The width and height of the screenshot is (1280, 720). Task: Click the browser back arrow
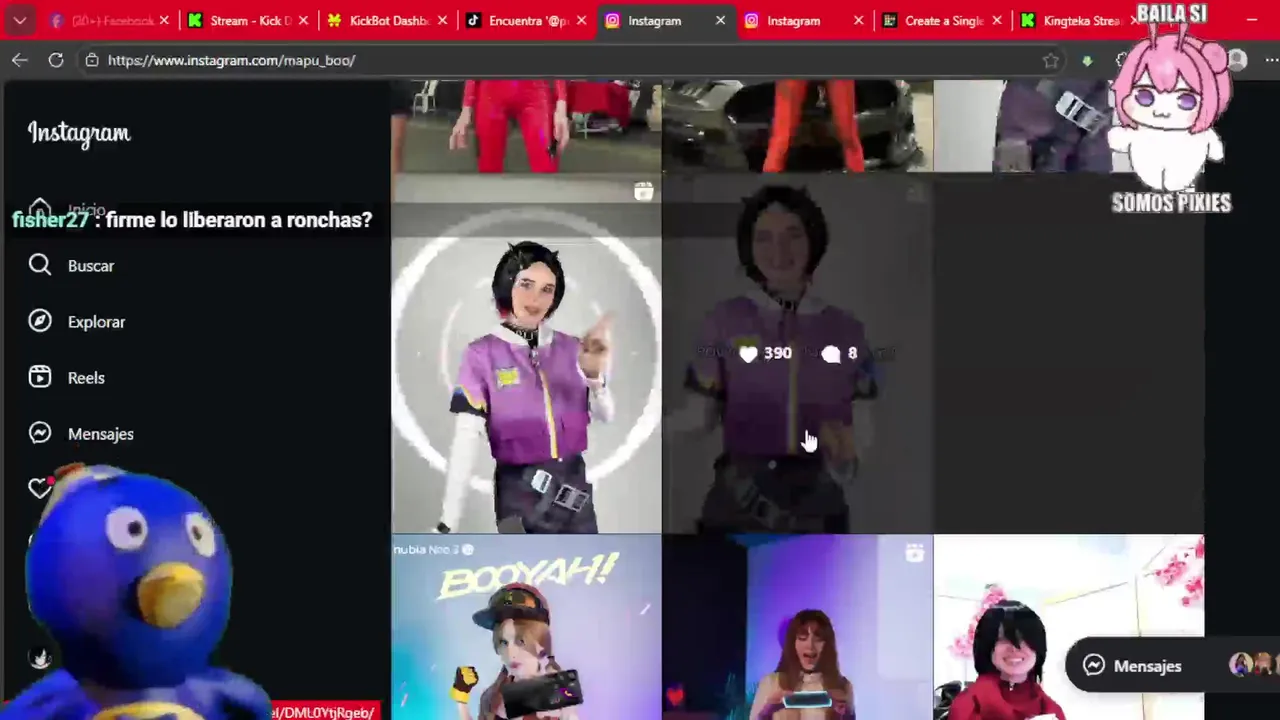[20, 60]
